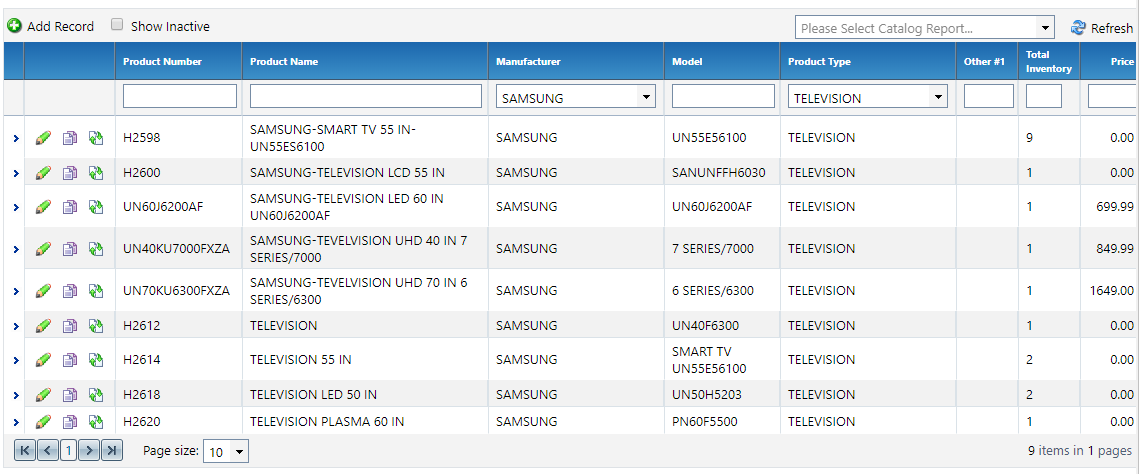Click the Other #1 filter field

(x=989, y=96)
